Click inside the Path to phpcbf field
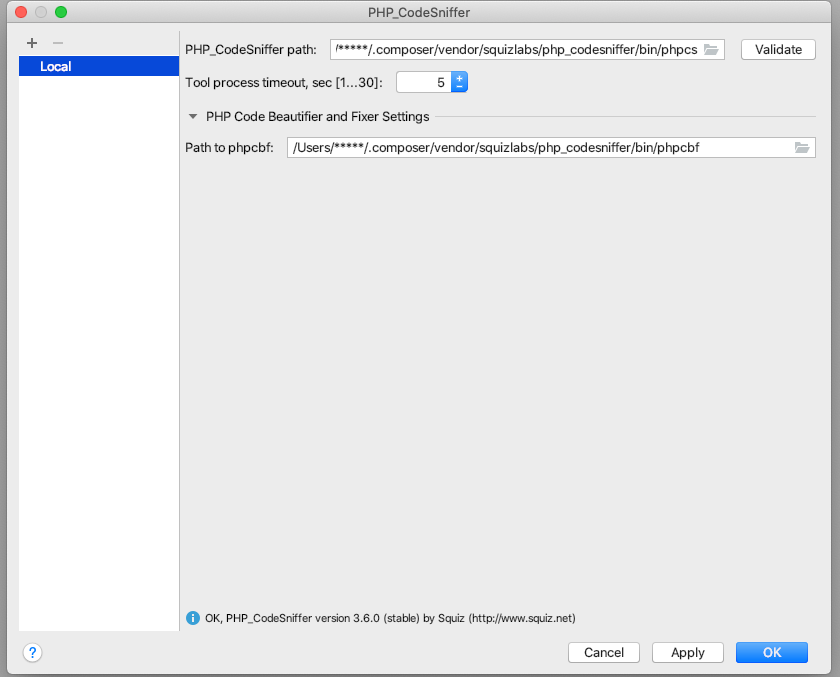 tap(540, 147)
